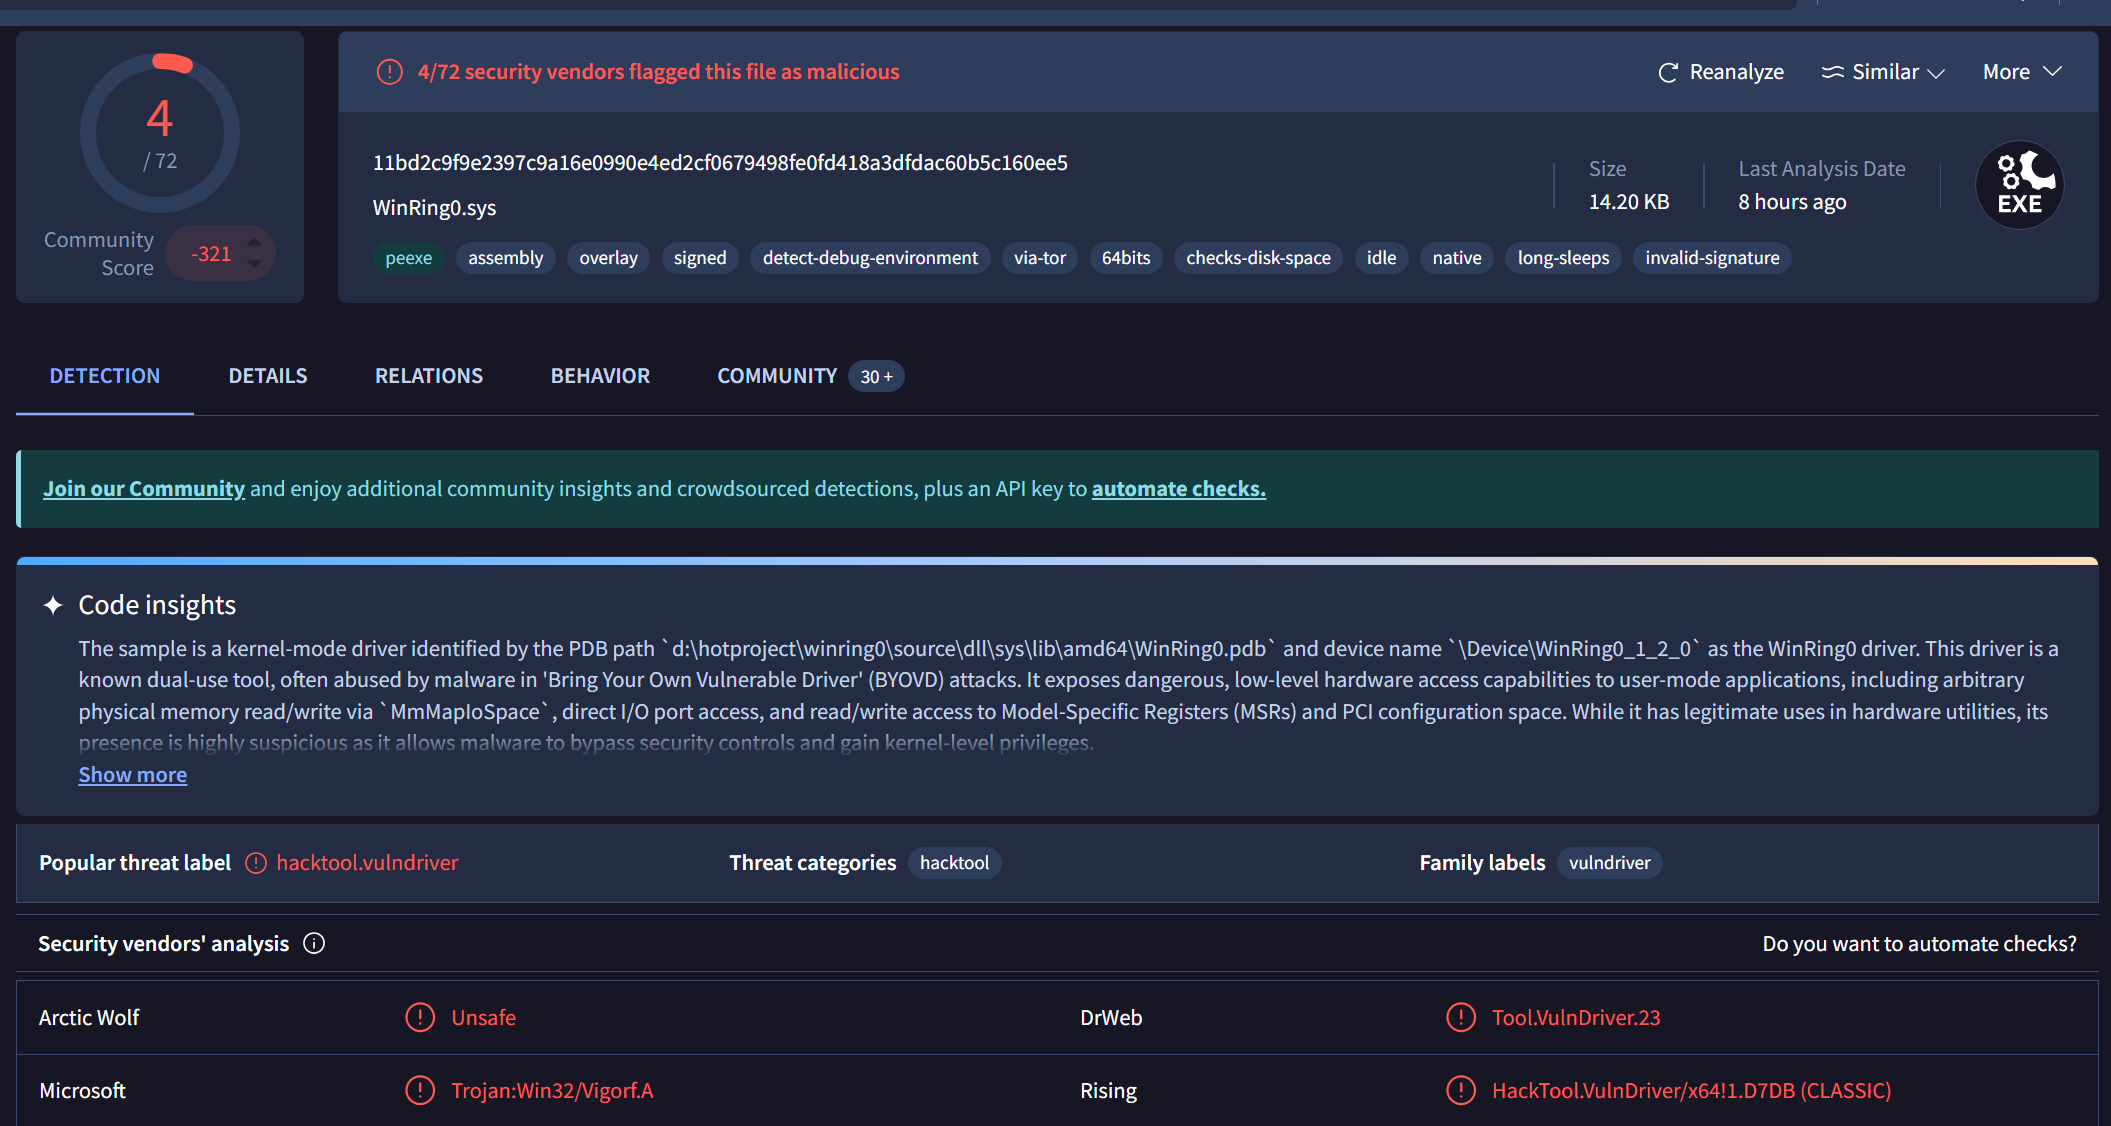Open the Join our Community link
2111x1126 pixels.
[144, 489]
